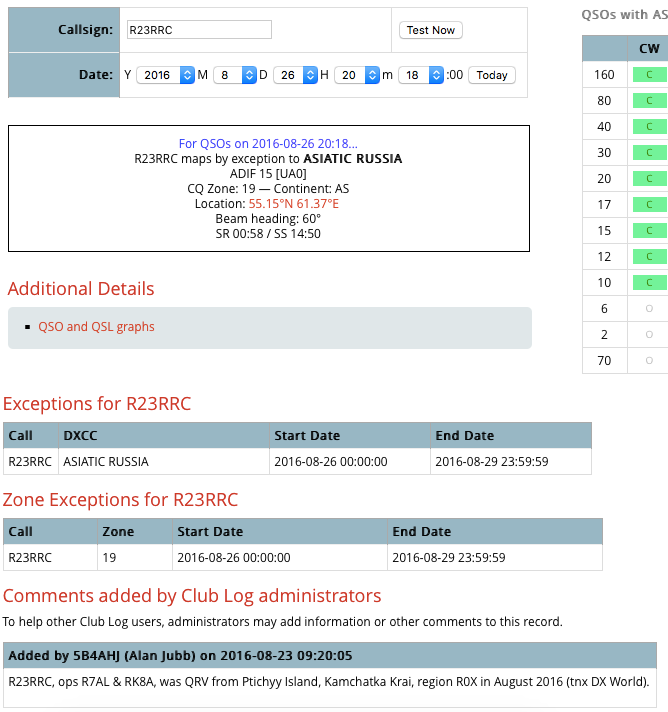Viewport: 668px width, 712px height.
Task: Click R23RRC call cell in Exceptions table
Action: click(x=31, y=462)
